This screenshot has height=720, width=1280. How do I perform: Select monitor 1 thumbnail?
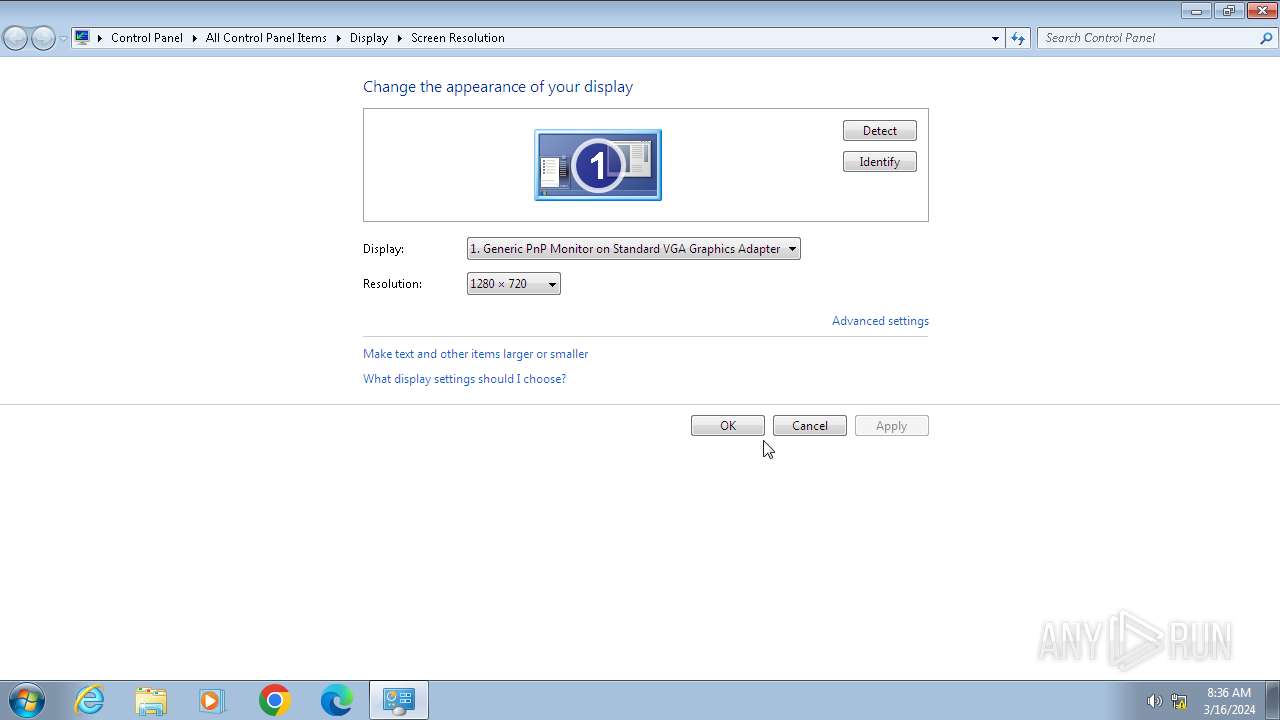point(598,165)
